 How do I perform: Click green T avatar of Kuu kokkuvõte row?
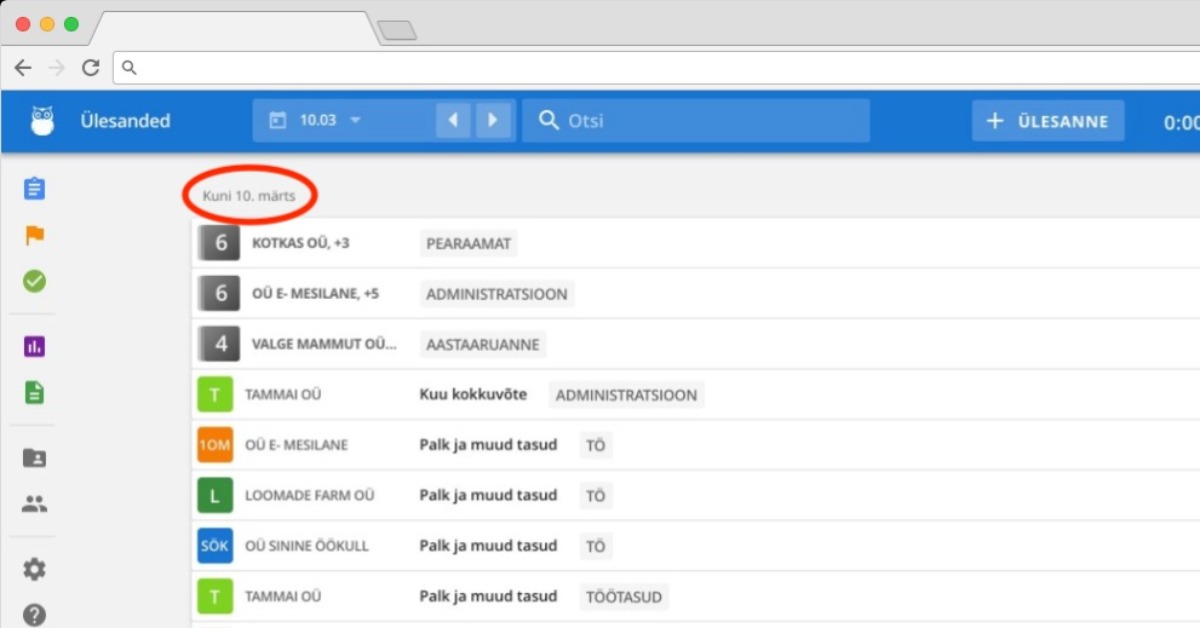[x=215, y=395]
